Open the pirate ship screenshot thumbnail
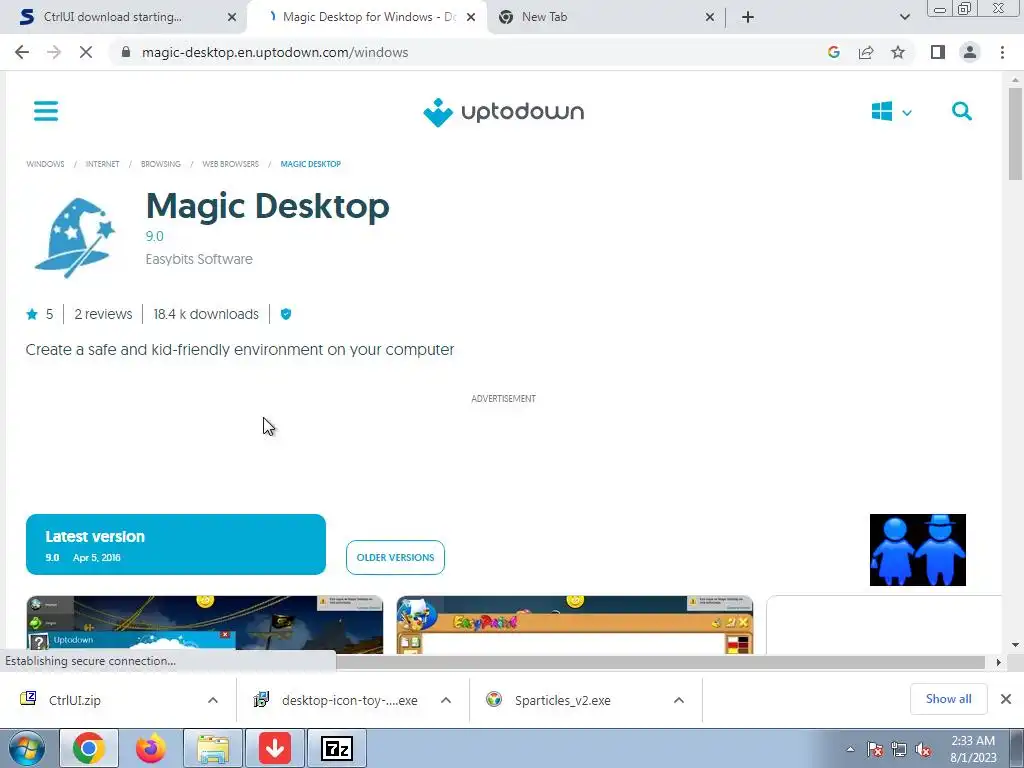Image resolution: width=1024 pixels, height=768 pixels. [x=204, y=624]
